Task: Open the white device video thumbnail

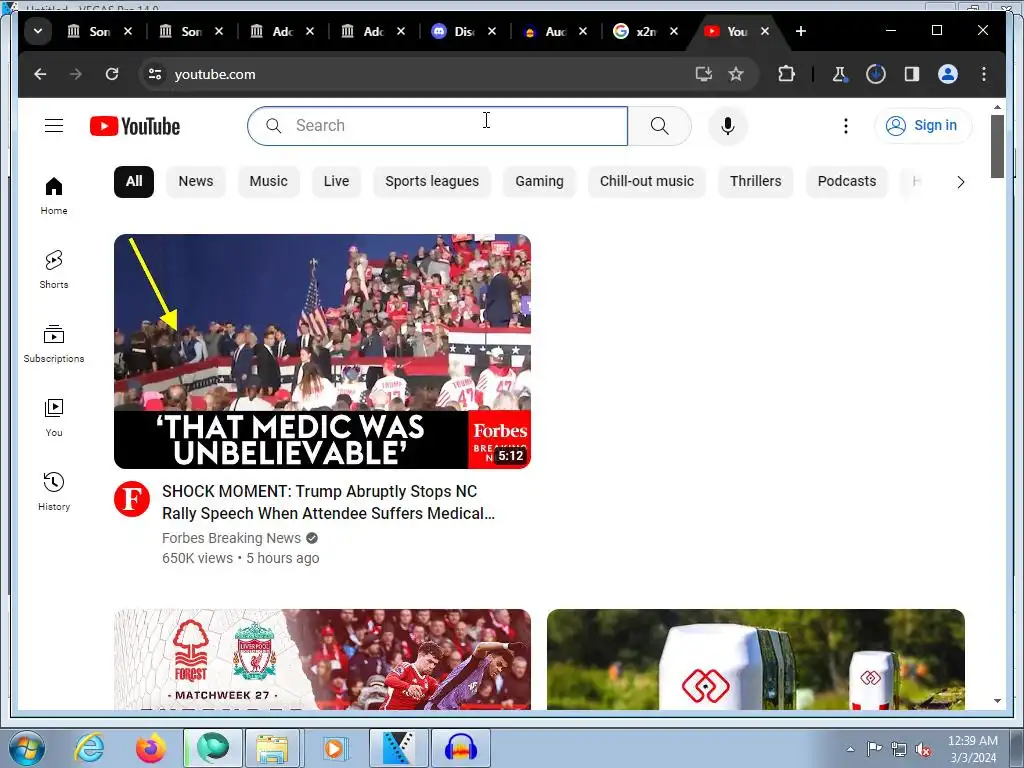Action: [x=756, y=660]
